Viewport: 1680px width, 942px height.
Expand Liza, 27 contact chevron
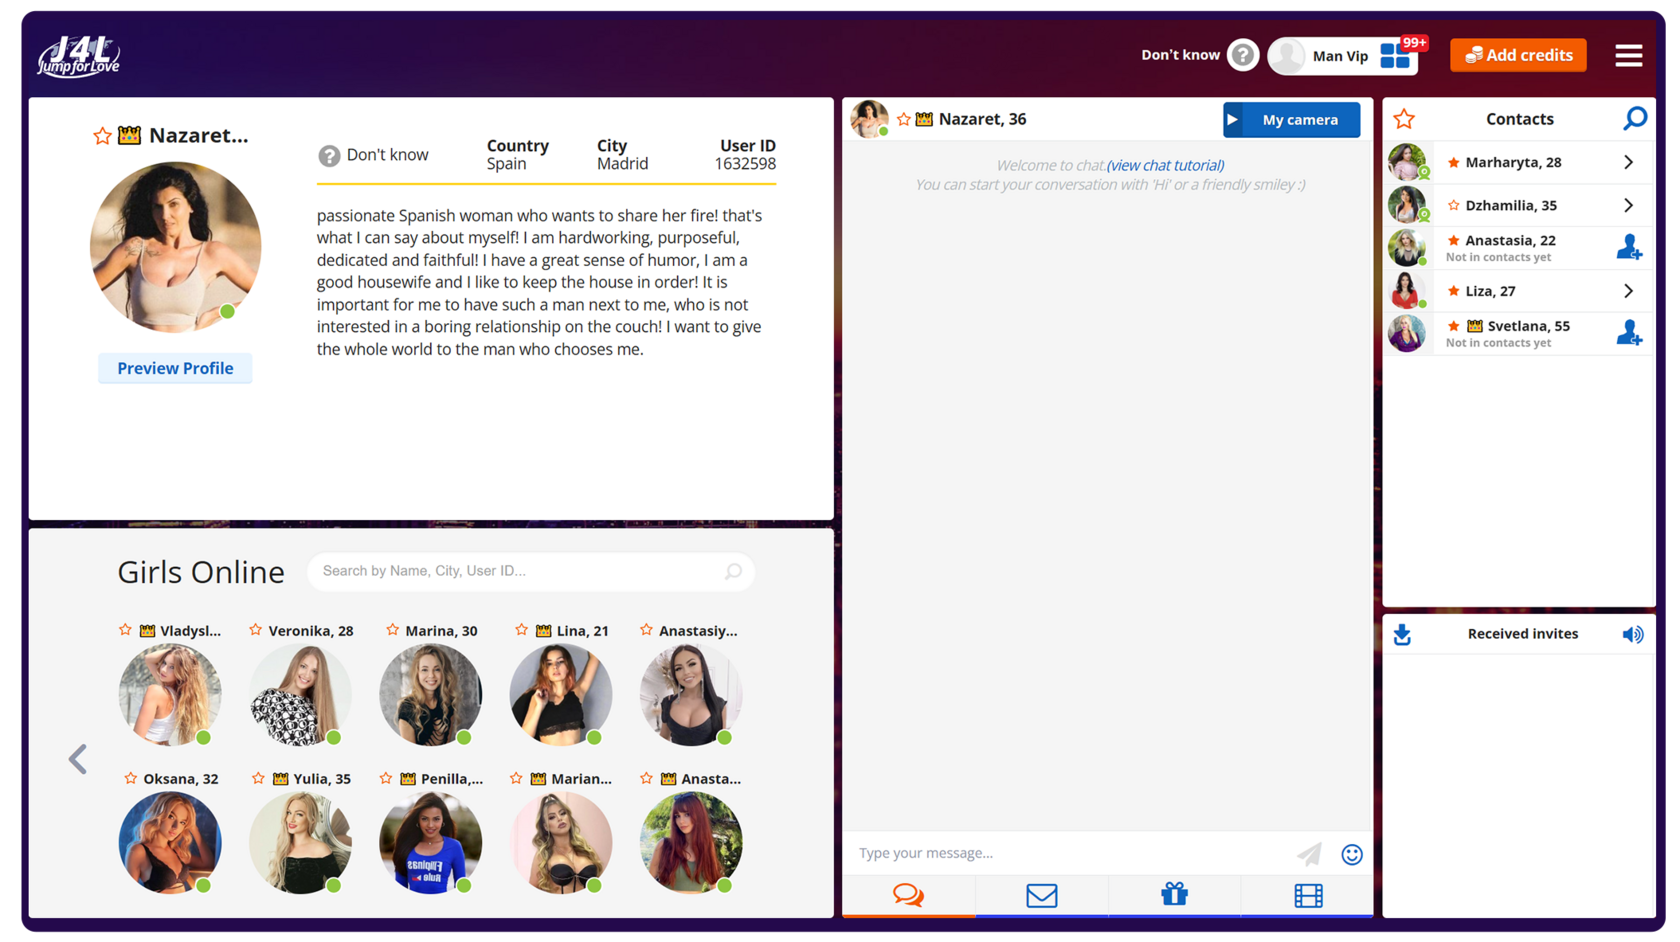coord(1628,291)
